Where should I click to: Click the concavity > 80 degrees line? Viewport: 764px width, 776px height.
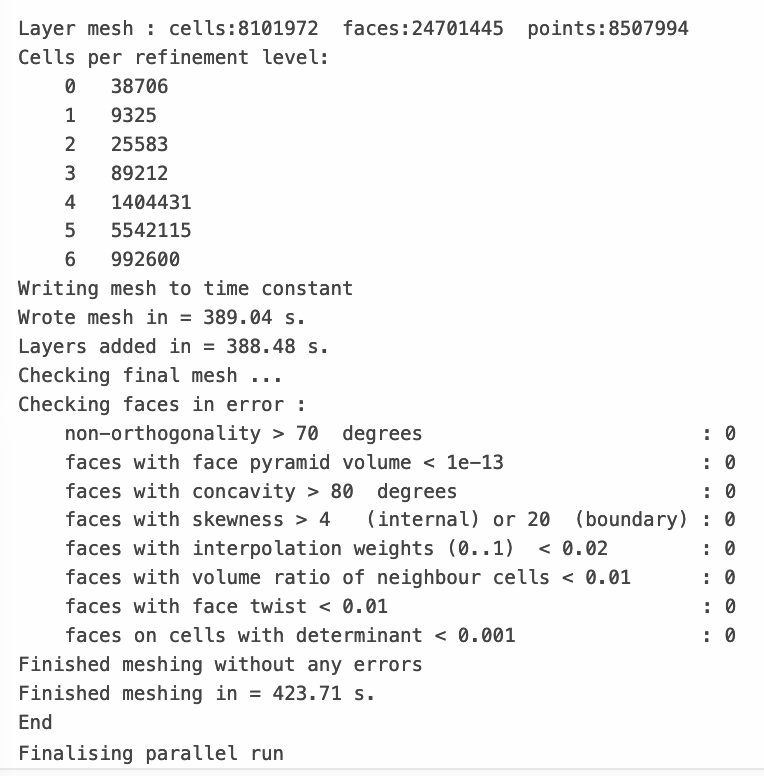[400, 491]
